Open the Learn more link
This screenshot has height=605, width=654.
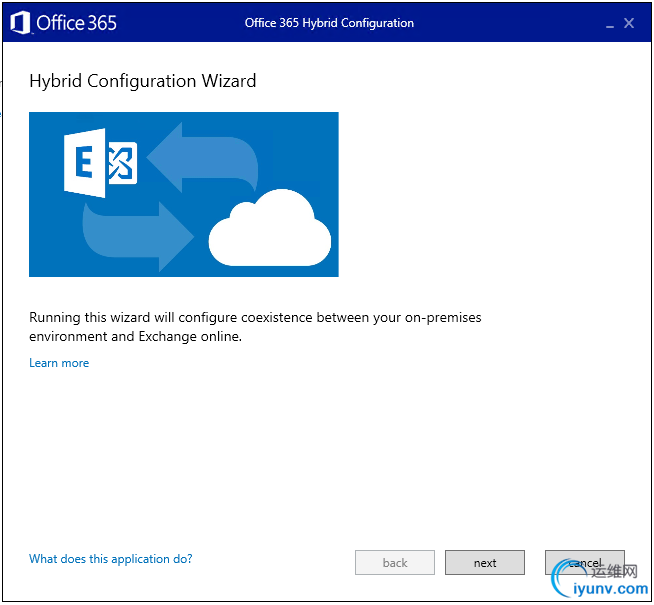pyautogui.click(x=59, y=363)
